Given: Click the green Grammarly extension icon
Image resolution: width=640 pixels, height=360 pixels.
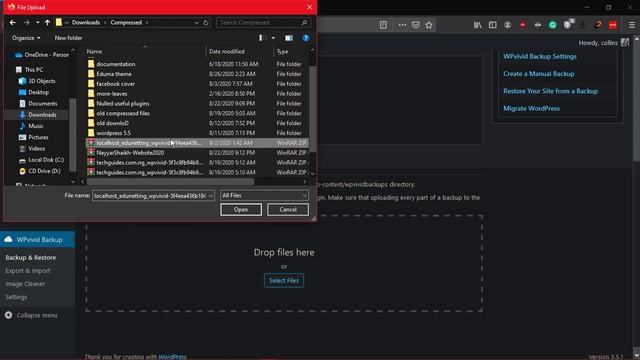Looking at the screenshot, I should coord(553,25).
